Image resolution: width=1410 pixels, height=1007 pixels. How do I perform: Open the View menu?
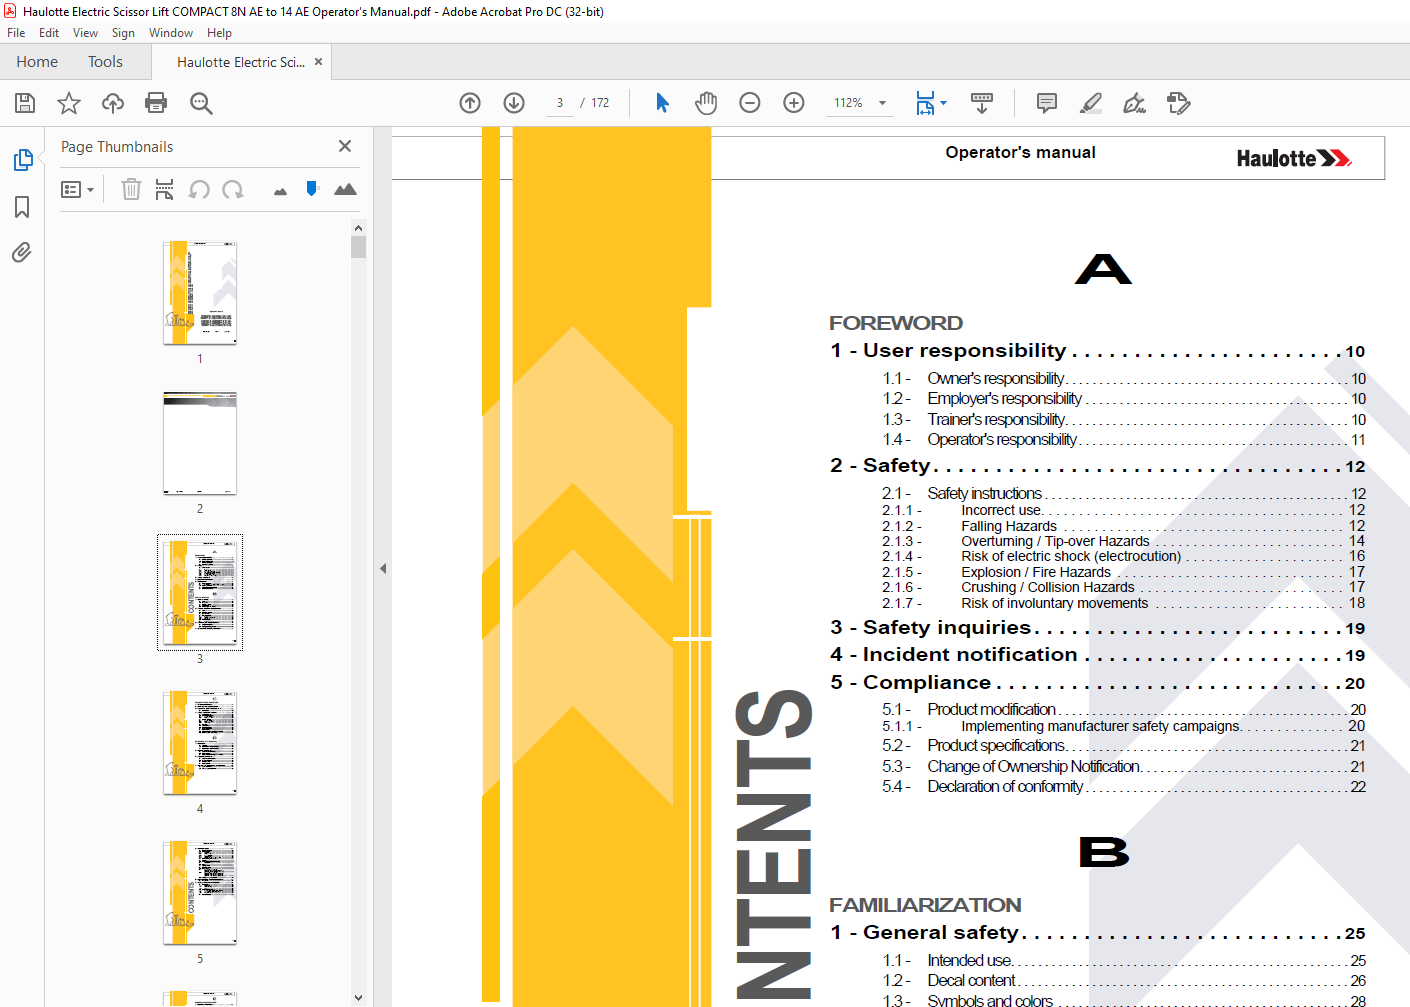[85, 33]
